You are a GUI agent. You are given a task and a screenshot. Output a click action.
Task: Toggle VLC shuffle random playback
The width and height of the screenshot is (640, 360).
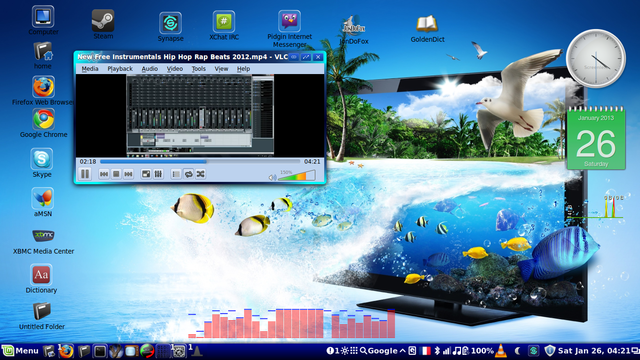200,174
